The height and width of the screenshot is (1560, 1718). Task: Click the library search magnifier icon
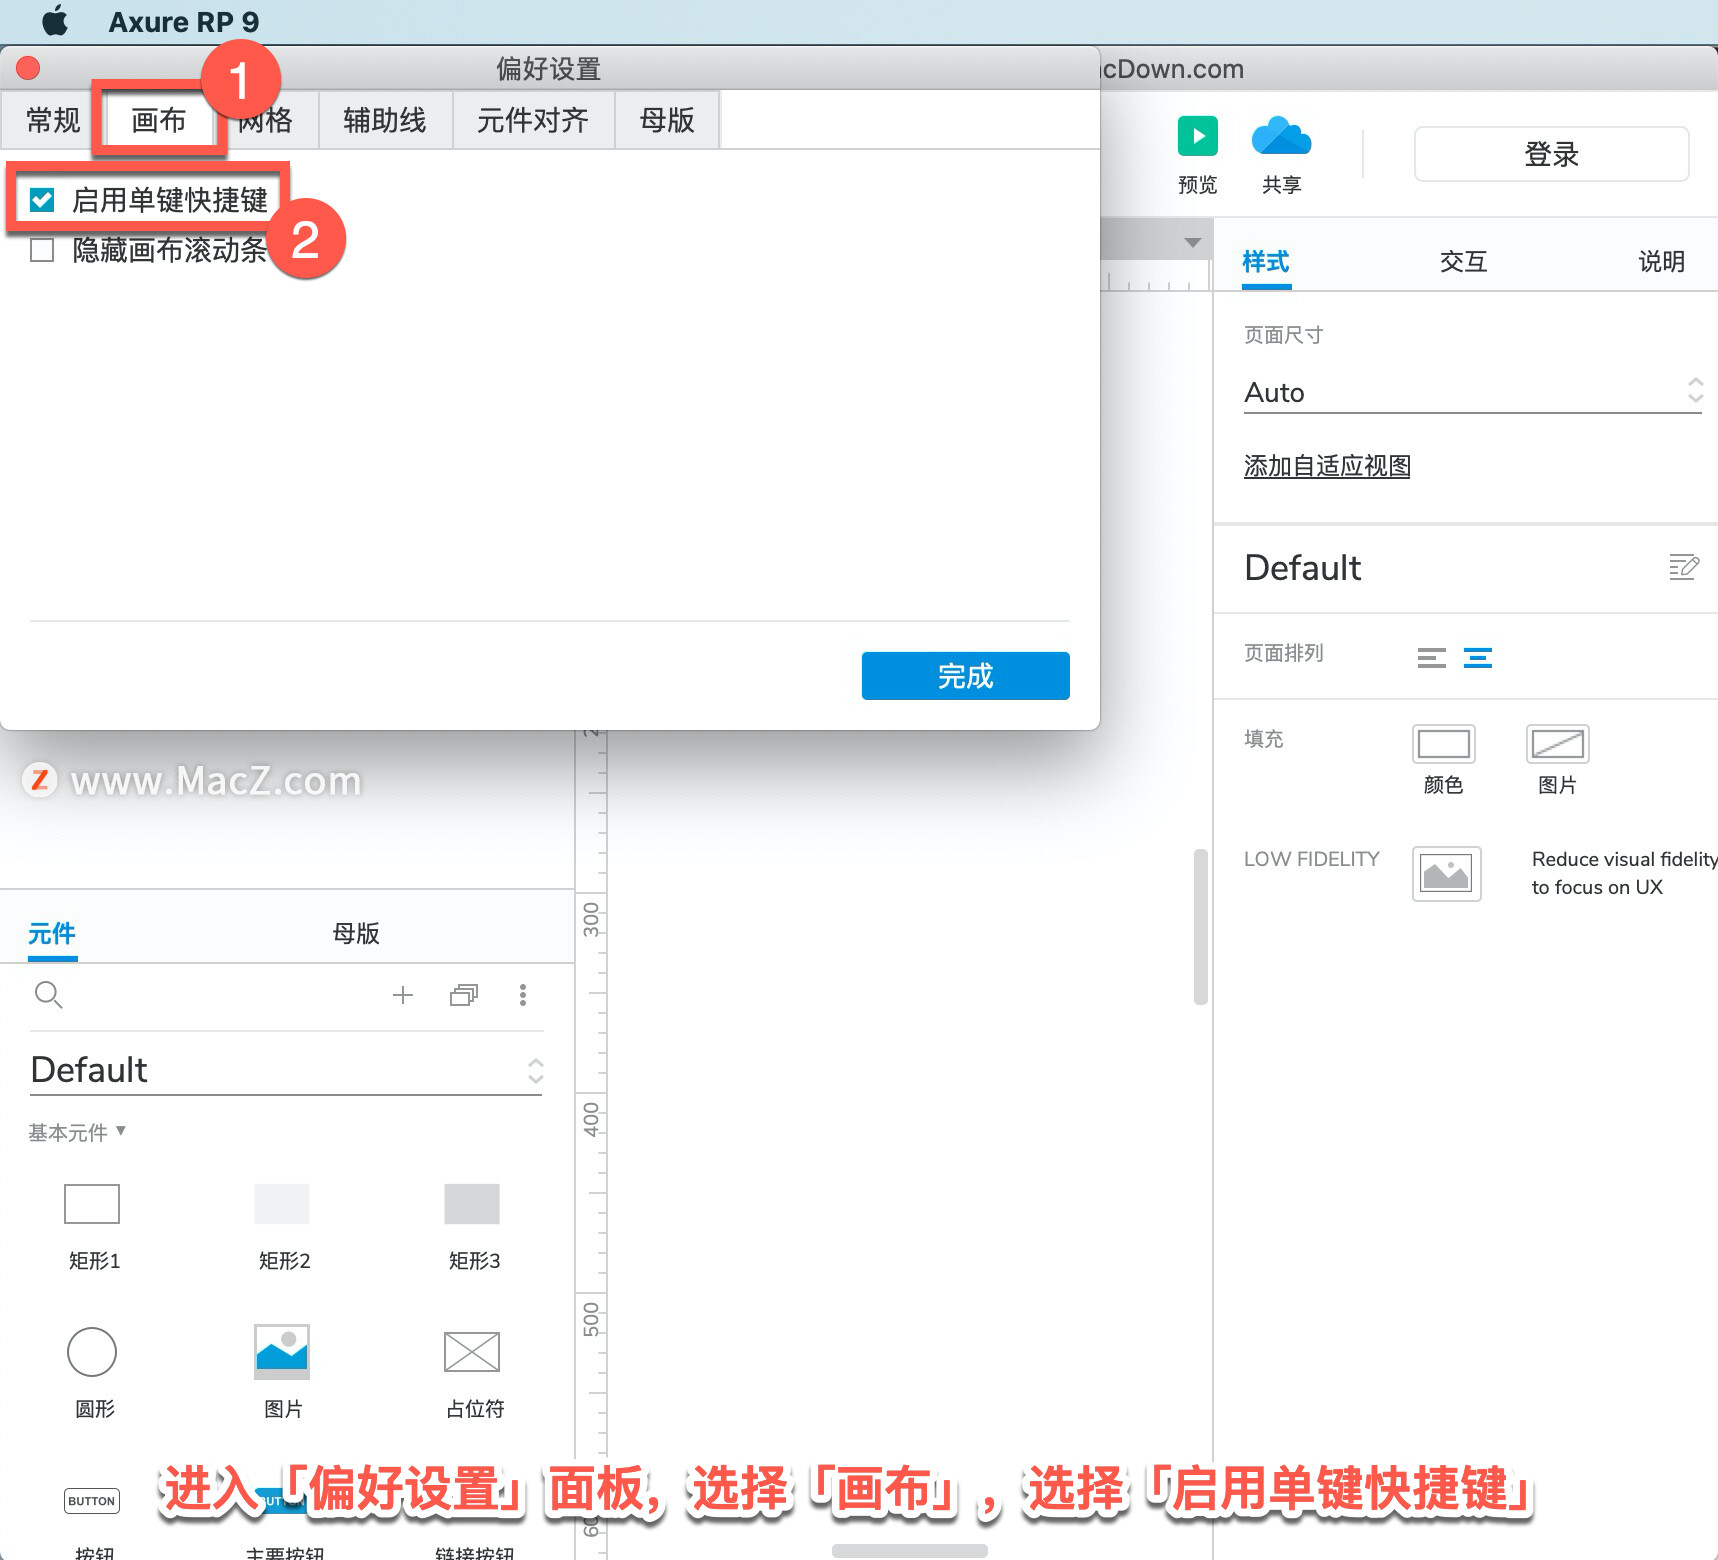click(x=48, y=994)
